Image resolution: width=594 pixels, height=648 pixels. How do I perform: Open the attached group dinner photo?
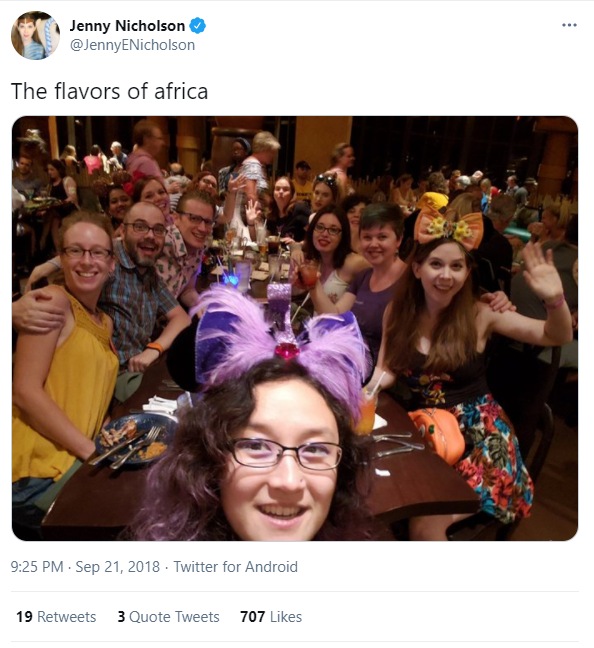(x=295, y=328)
